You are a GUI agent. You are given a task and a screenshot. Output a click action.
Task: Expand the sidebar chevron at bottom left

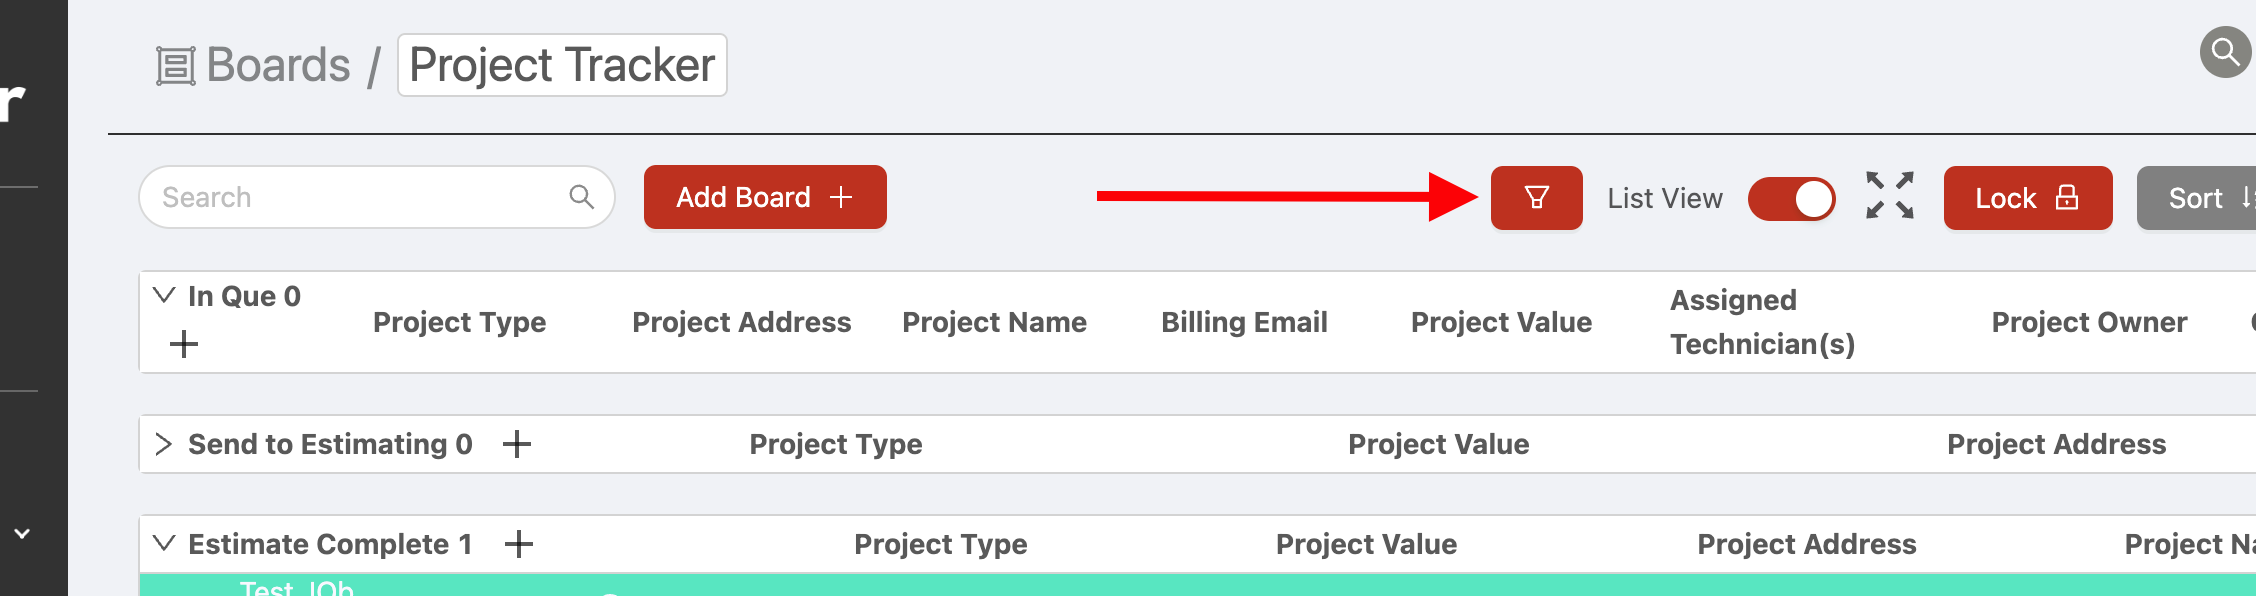click(22, 534)
